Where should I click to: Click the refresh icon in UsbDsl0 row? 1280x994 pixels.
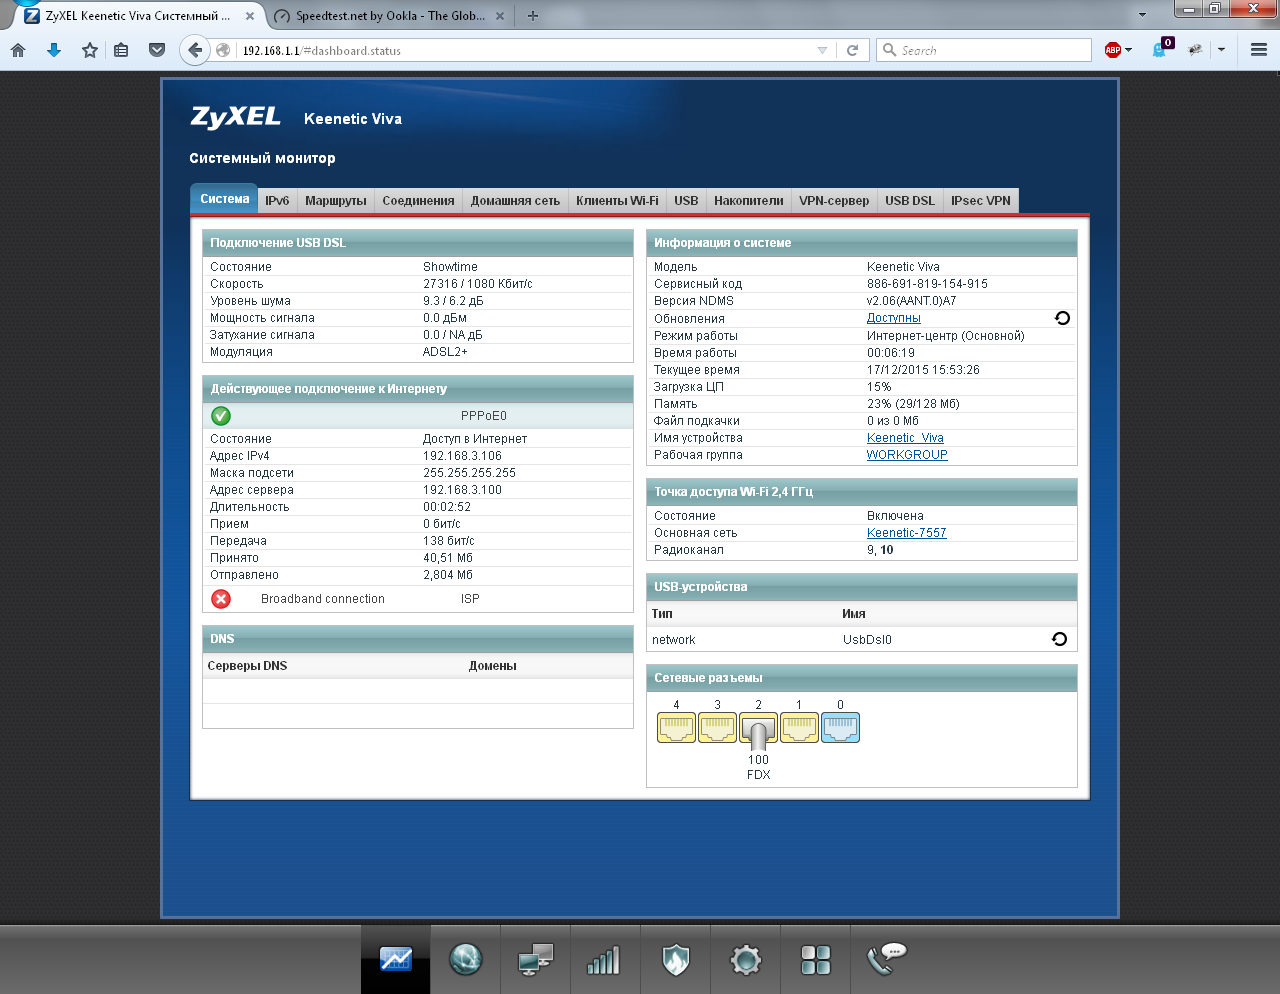coord(1060,639)
